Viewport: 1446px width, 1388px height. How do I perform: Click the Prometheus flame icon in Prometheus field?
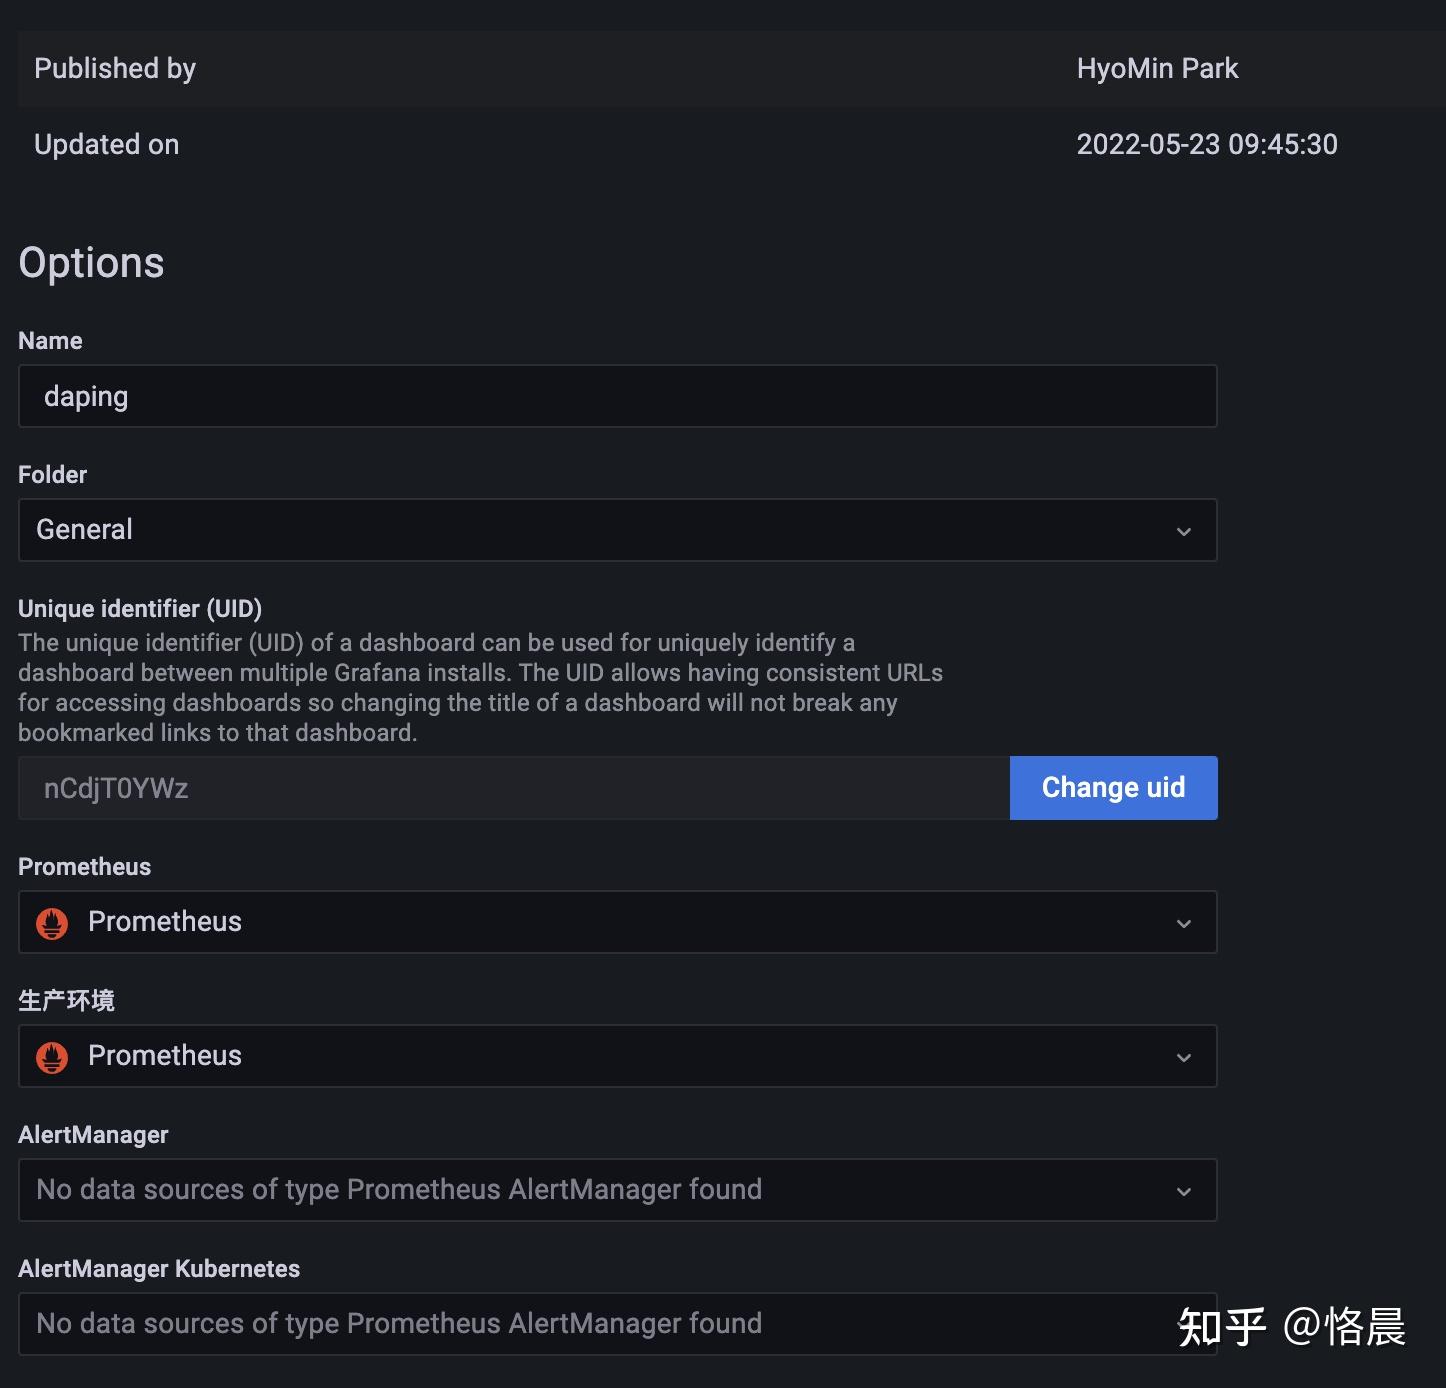(52, 922)
